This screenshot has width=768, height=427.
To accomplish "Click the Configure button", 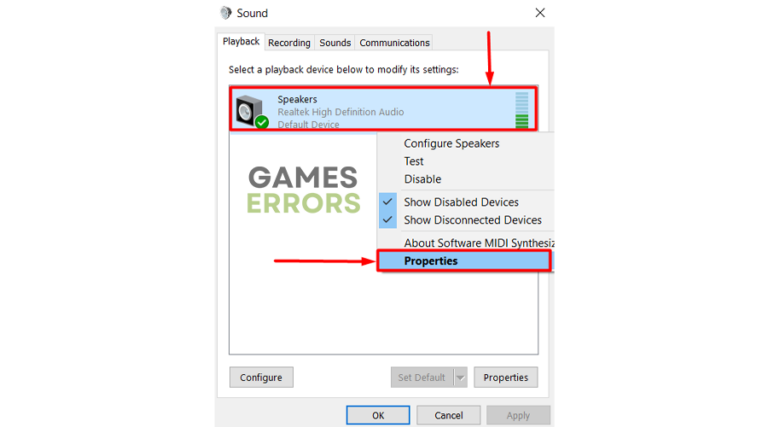I will click(261, 378).
